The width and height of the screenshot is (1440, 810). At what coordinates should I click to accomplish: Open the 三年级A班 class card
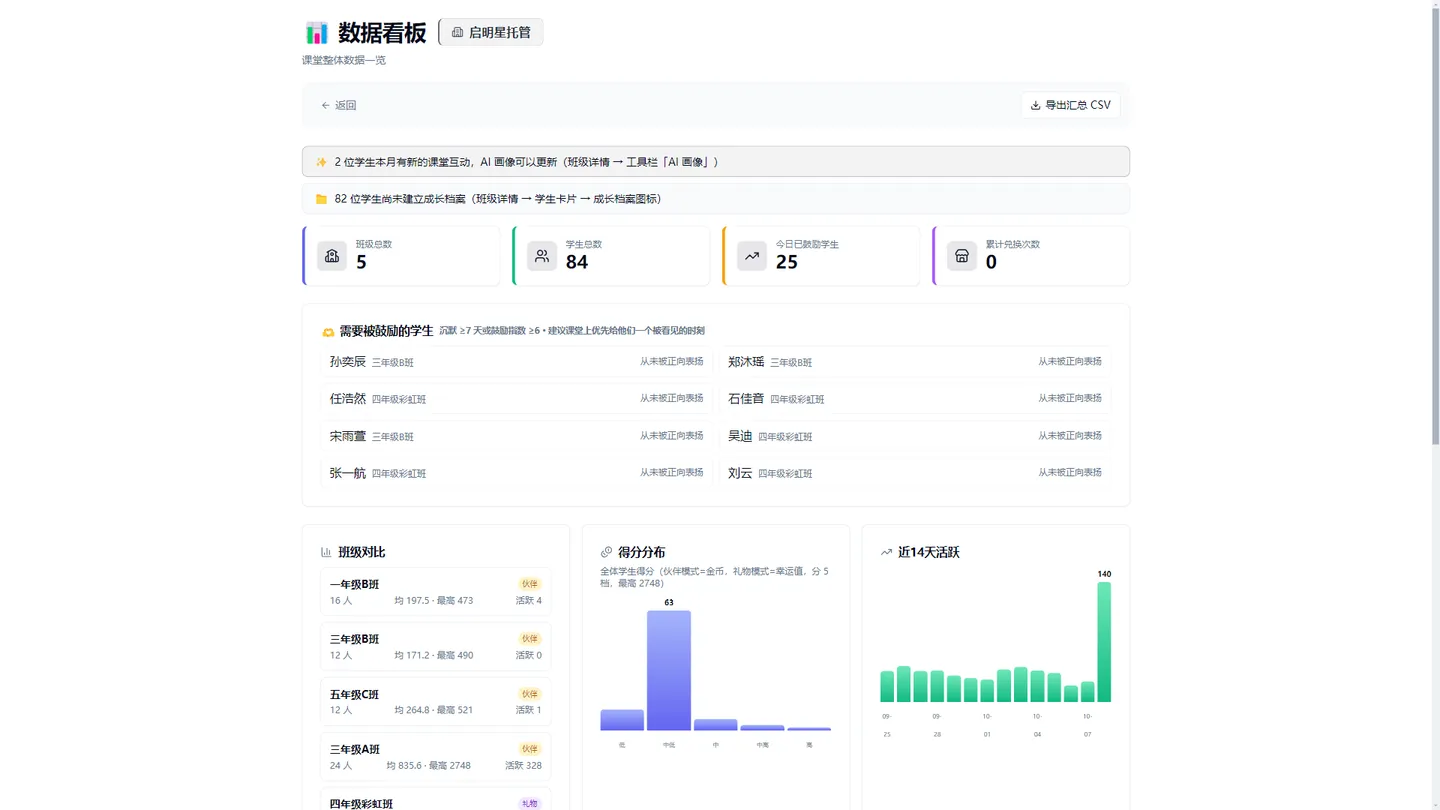point(436,757)
